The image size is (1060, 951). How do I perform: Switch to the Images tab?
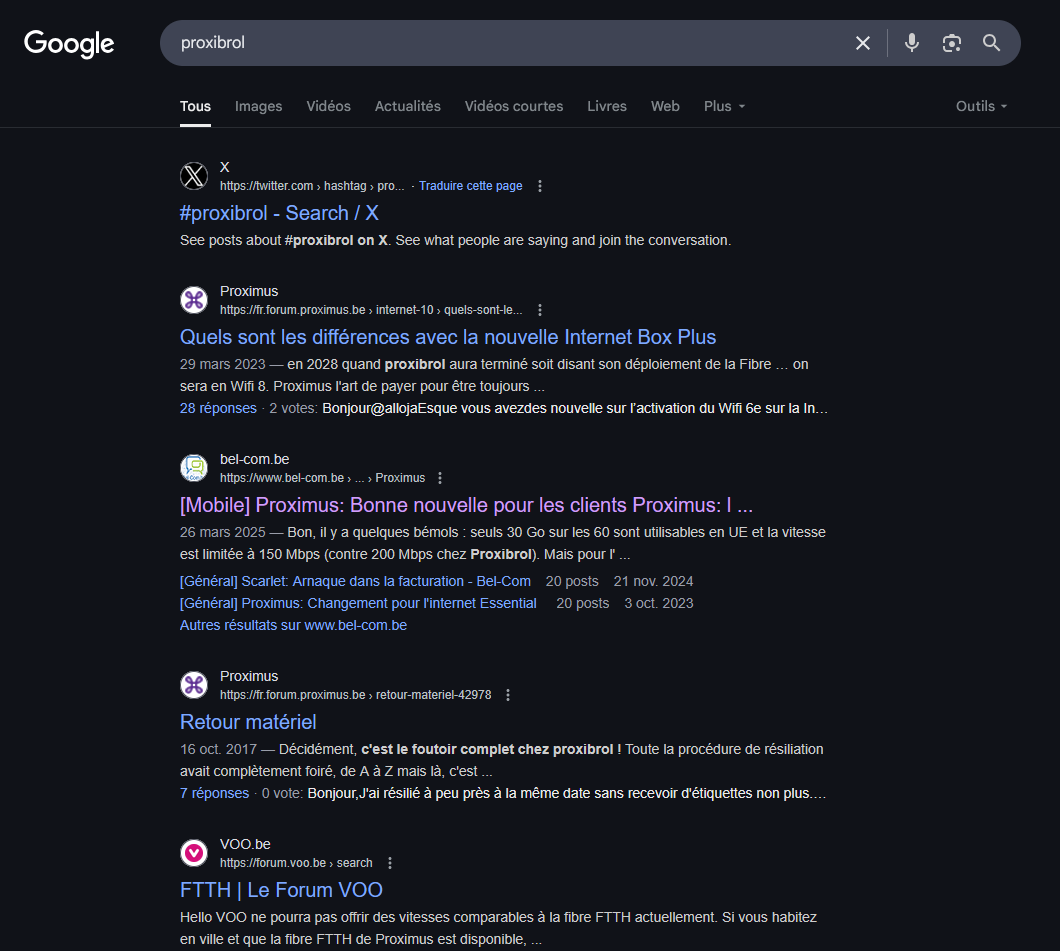(x=258, y=106)
